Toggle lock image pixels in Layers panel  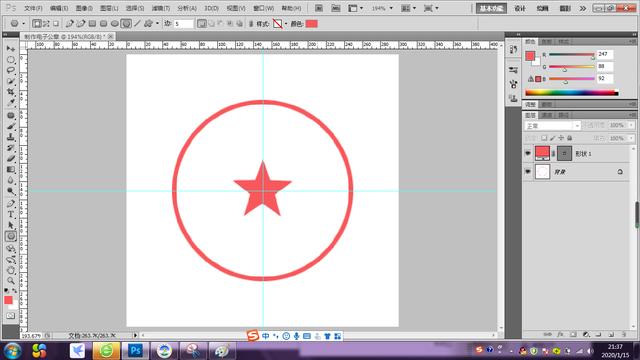point(553,138)
